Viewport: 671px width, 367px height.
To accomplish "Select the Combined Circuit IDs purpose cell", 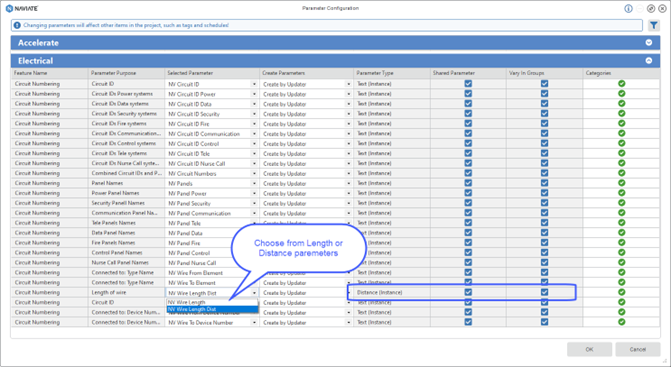I will tap(126, 173).
